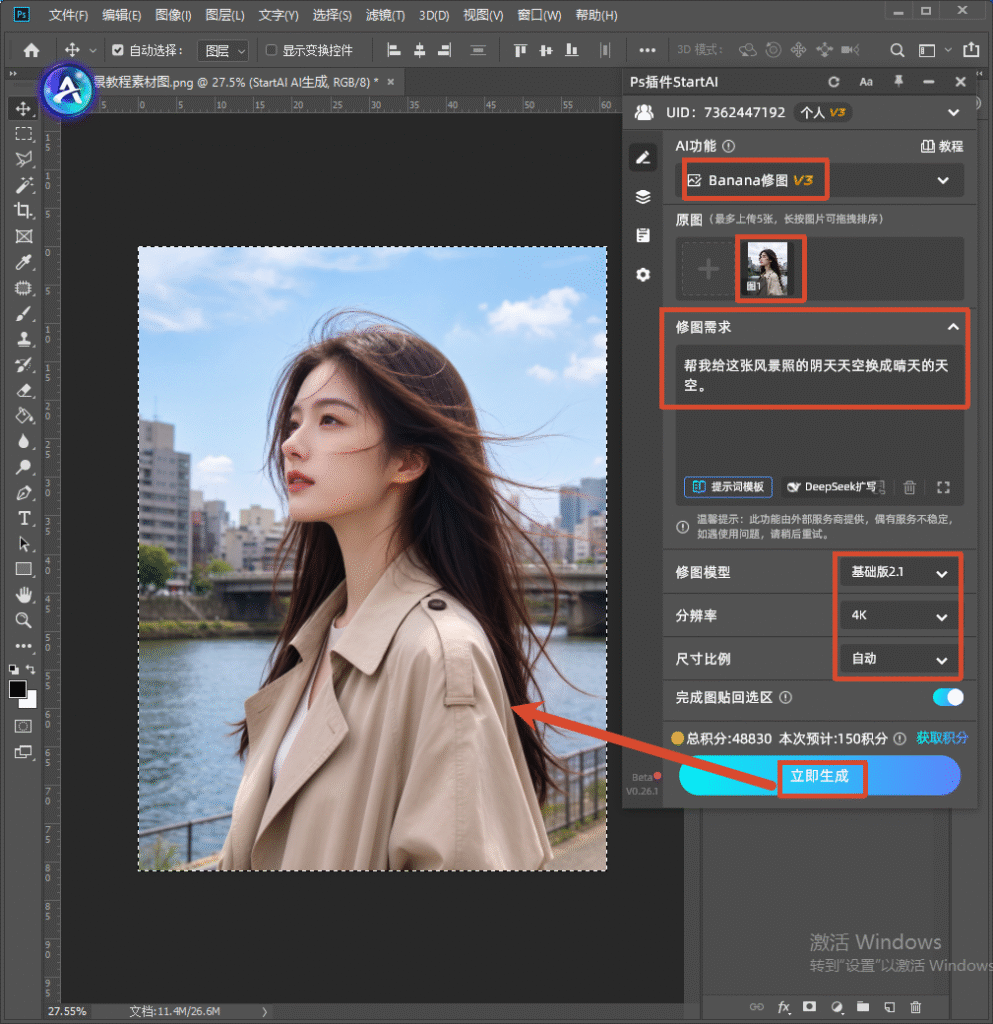Screen dimensions: 993x1024
Task: Open StartAI settings gear icon
Action: (643, 274)
